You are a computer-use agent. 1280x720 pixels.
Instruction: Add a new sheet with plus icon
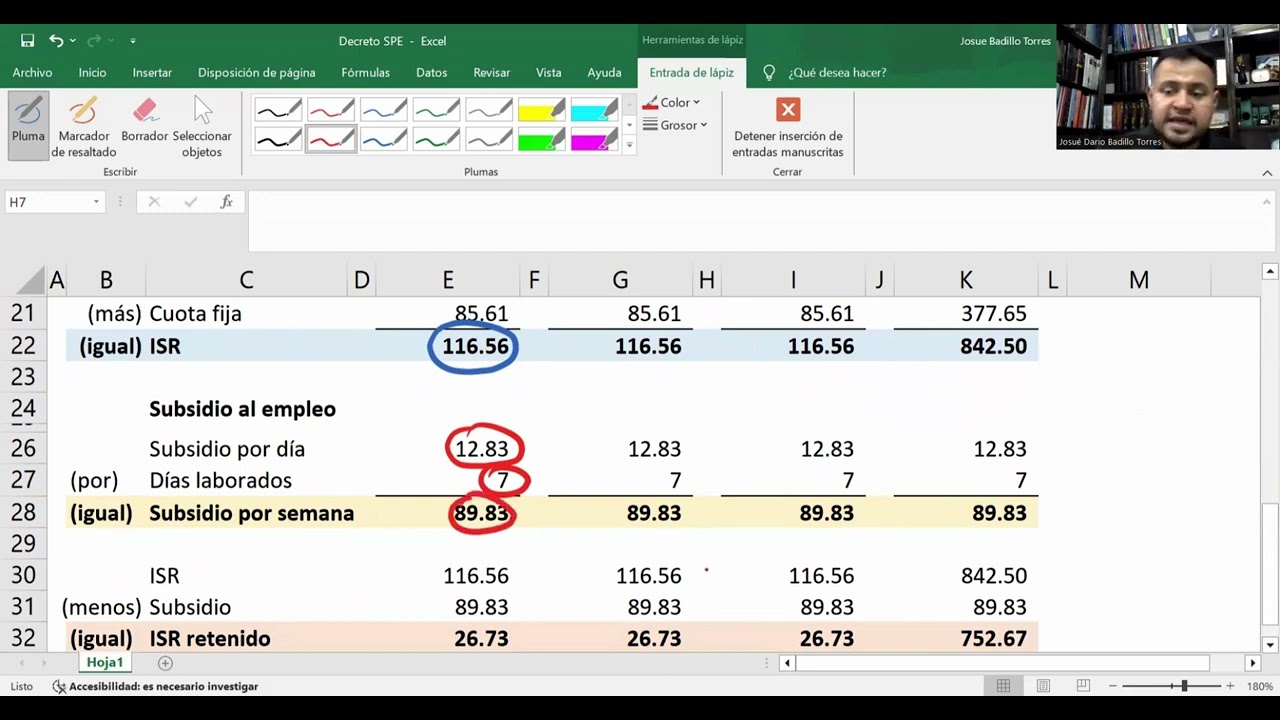click(x=165, y=663)
